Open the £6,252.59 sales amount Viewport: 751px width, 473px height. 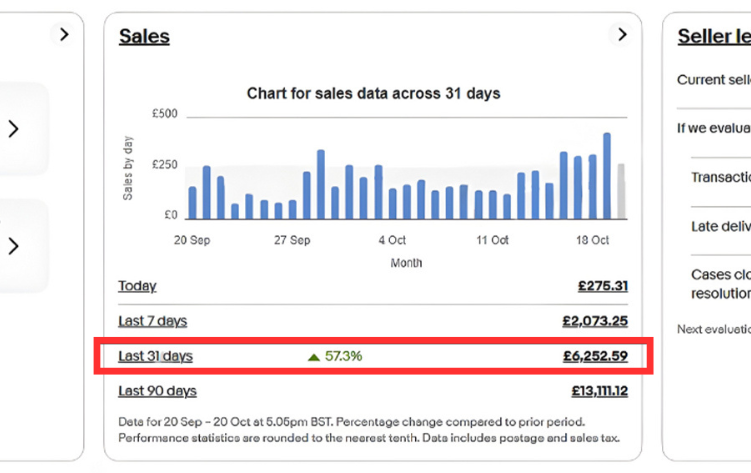pos(595,356)
